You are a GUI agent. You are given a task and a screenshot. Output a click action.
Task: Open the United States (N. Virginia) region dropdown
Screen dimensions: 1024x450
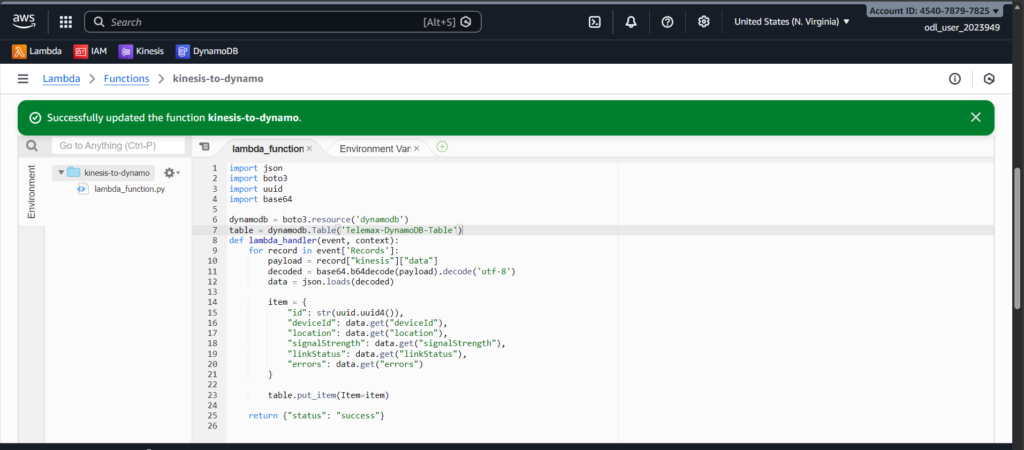point(791,22)
